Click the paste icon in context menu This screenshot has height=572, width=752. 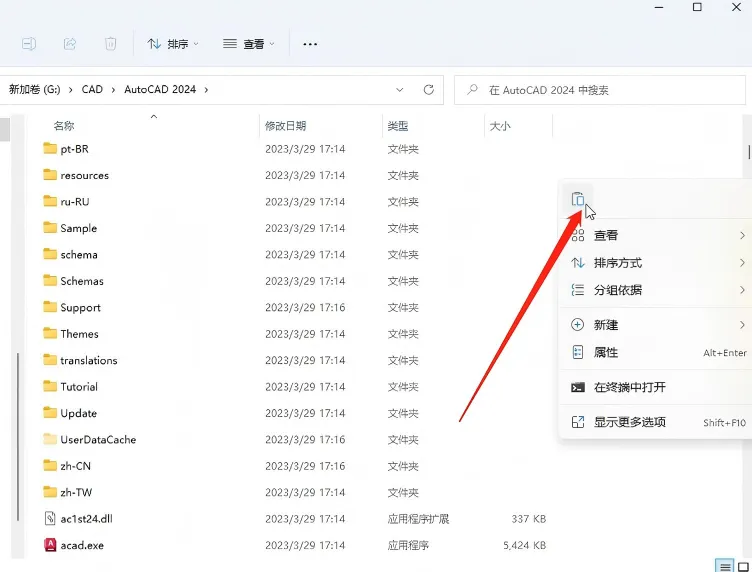[x=577, y=198]
